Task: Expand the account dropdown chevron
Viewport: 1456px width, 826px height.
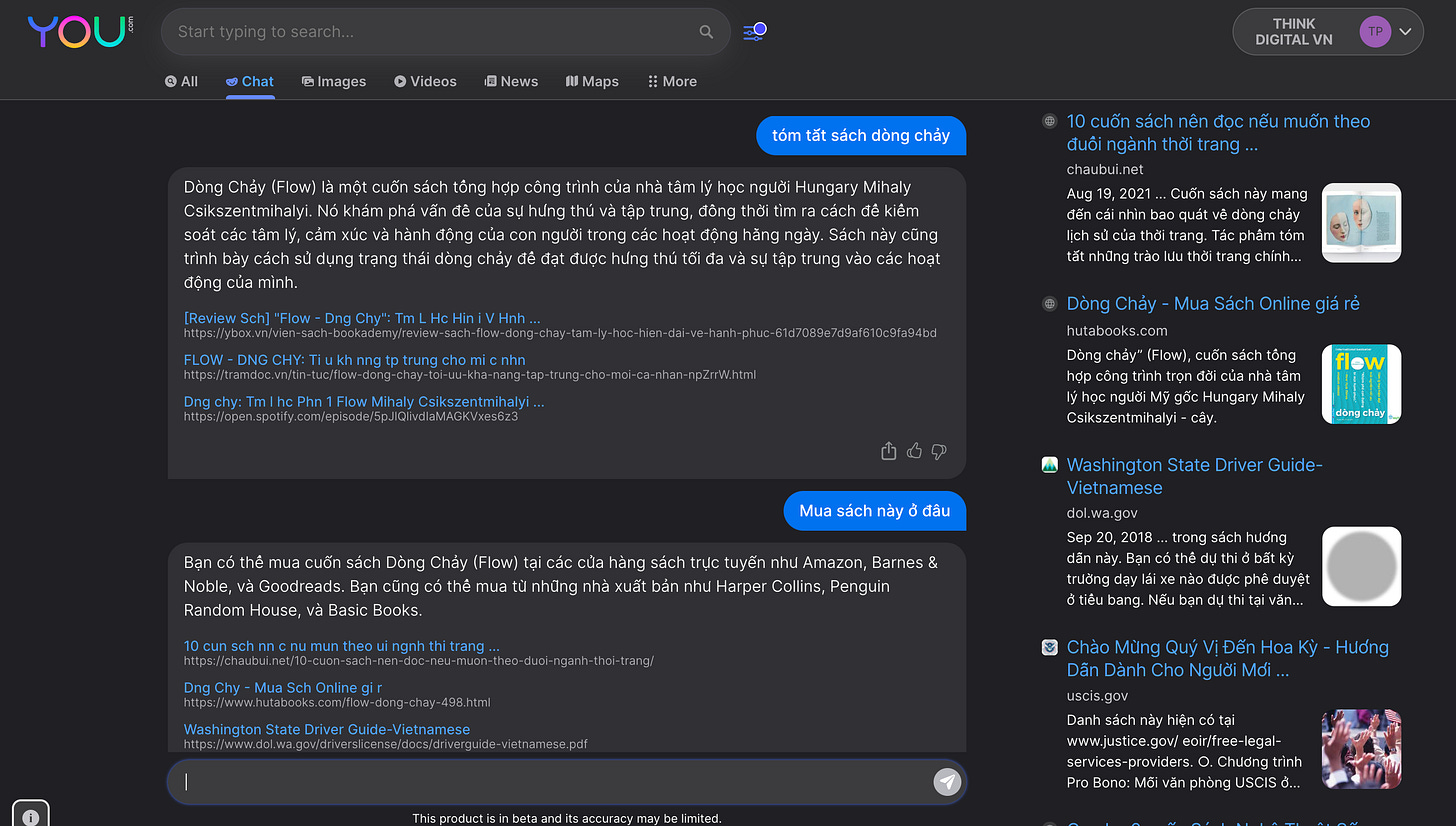Action: (x=1405, y=32)
